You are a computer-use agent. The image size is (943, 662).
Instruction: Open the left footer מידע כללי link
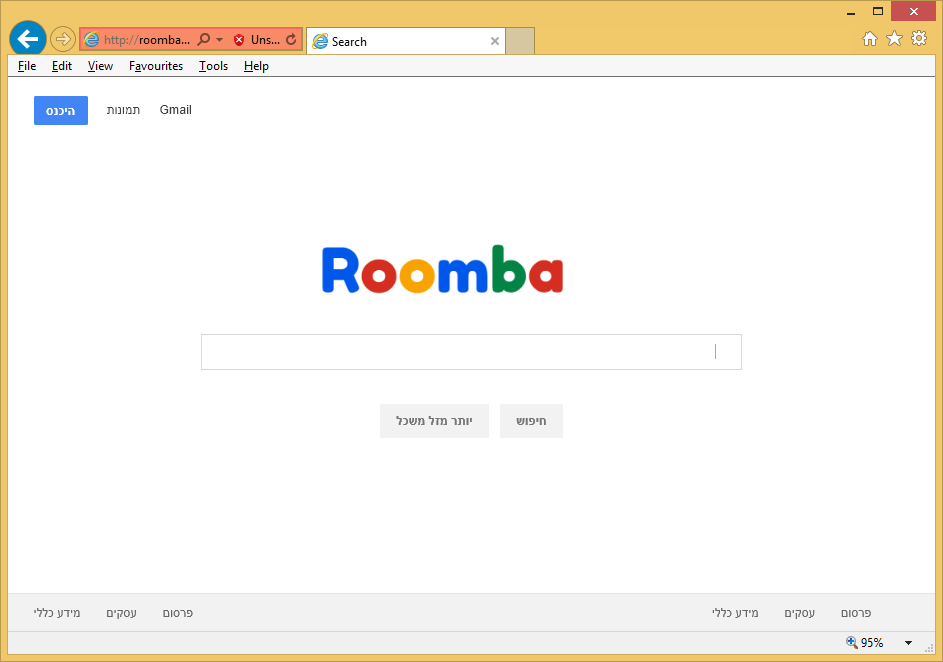pyautogui.click(x=57, y=613)
